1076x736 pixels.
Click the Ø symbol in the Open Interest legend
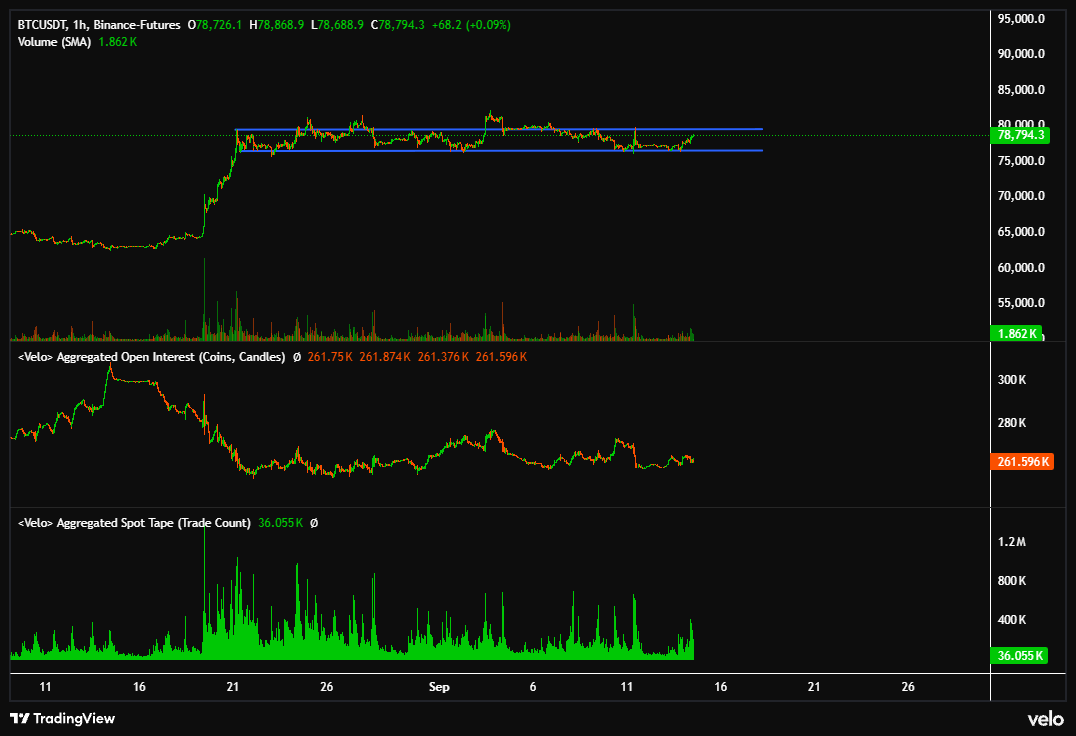296,357
